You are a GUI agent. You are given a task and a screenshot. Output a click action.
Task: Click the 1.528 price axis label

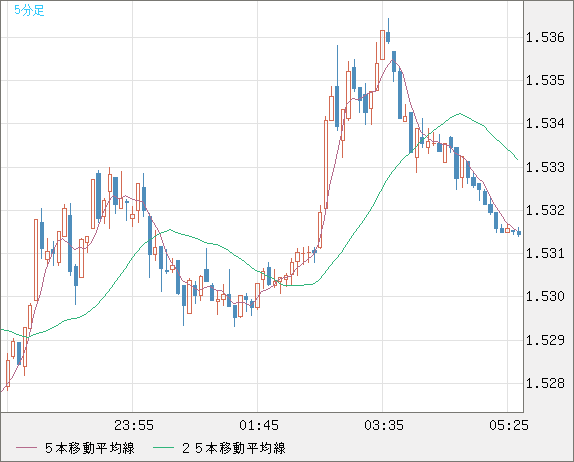pyautogui.click(x=545, y=383)
